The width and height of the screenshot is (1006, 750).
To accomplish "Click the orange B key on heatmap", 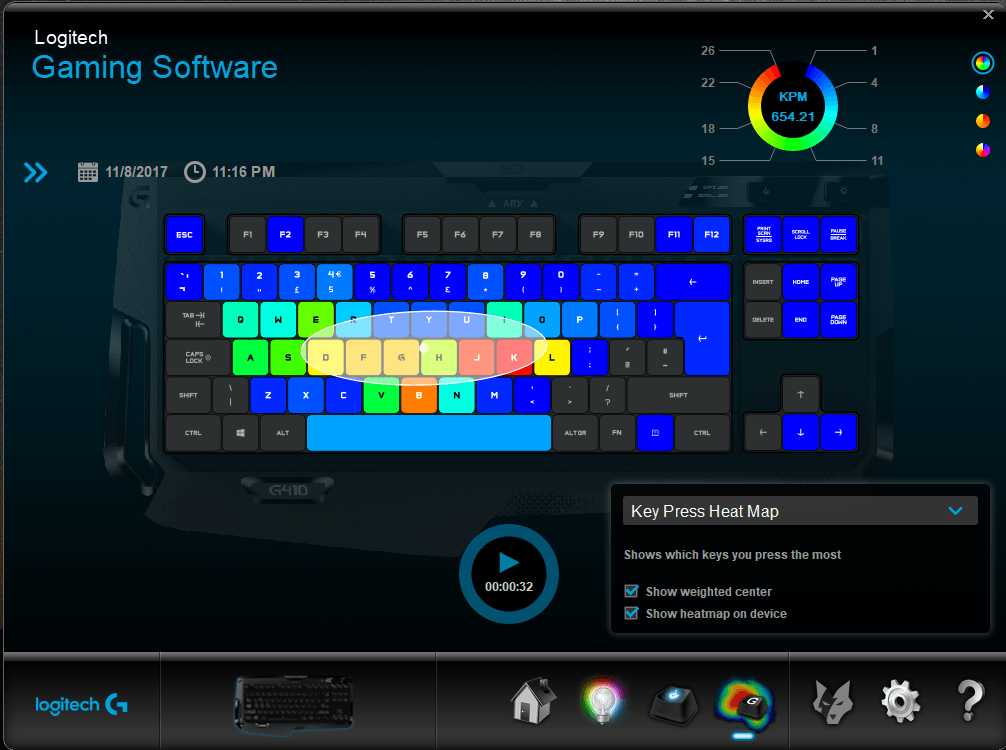I will pyautogui.click(x=419, y=396).
